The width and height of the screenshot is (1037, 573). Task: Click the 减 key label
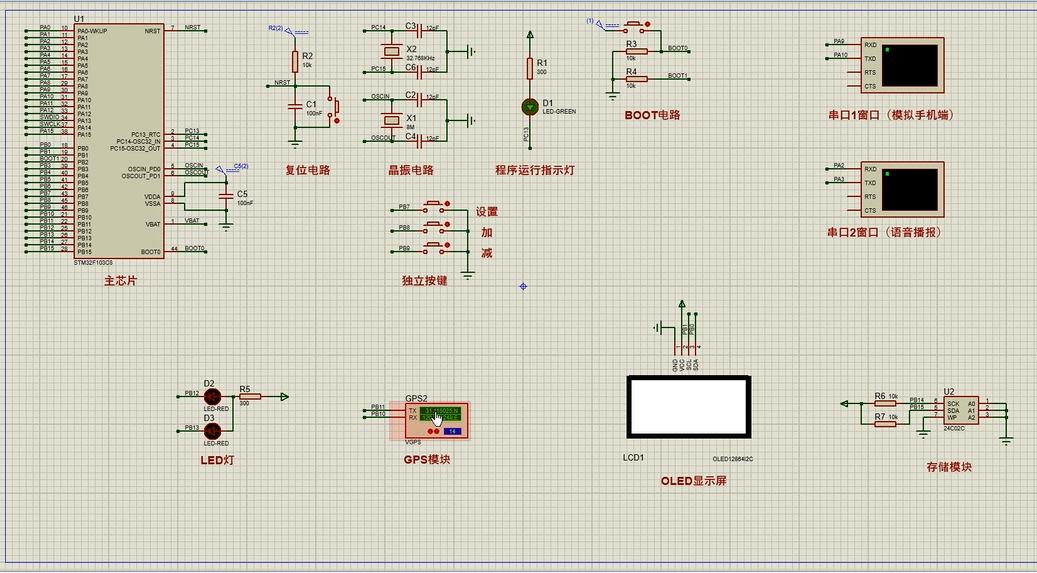[x=487, y=253]
